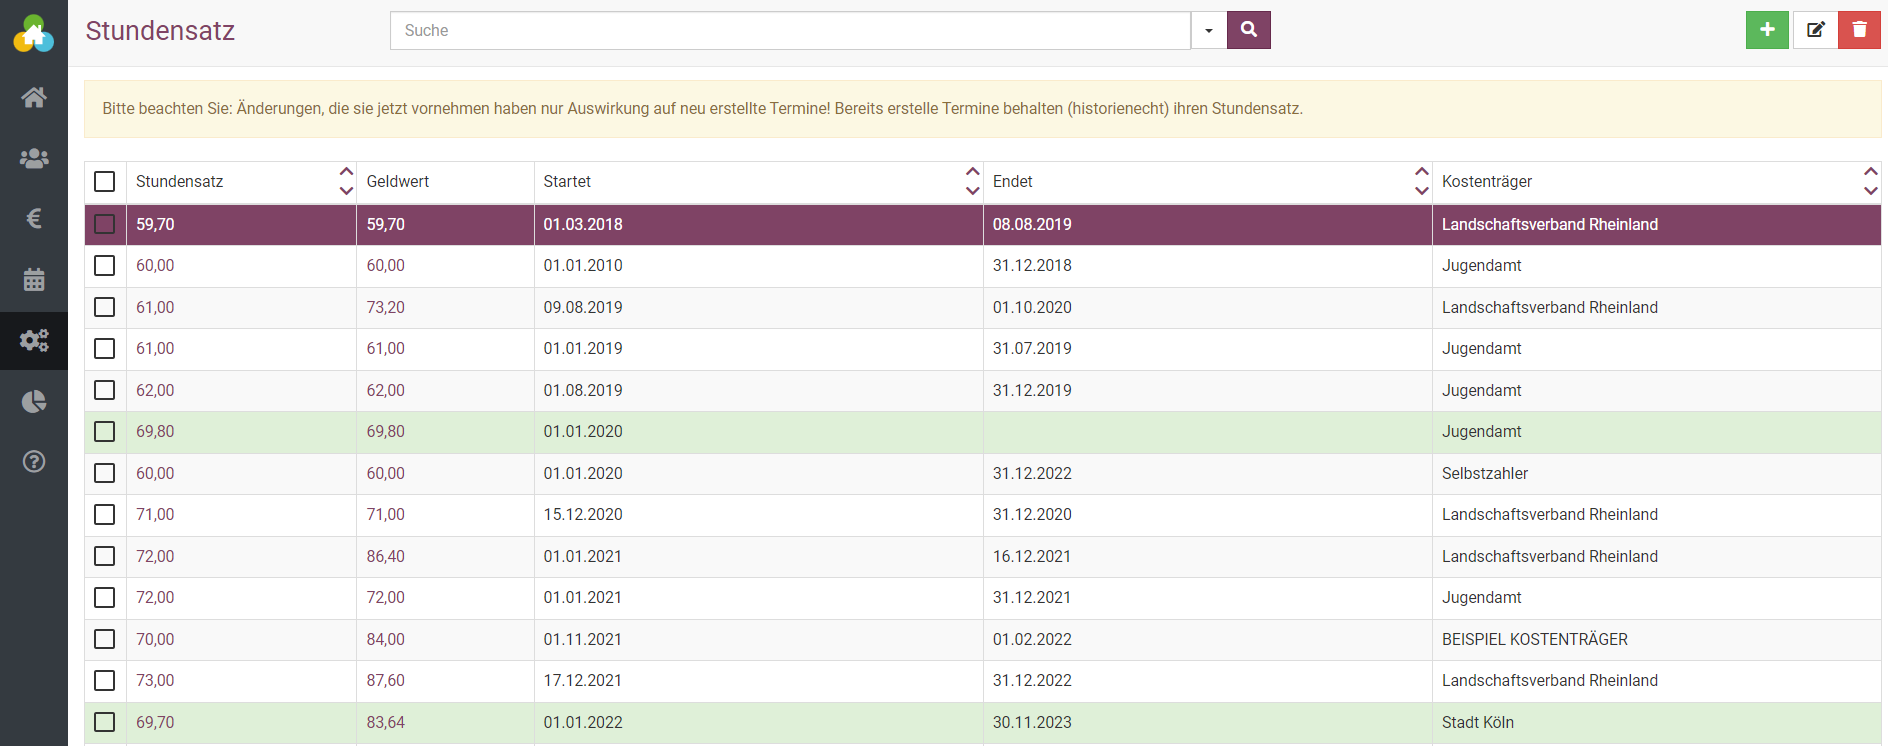Sort by the Stundensatz column arrows
This screenshot has height=746, width=1888.
346,181
